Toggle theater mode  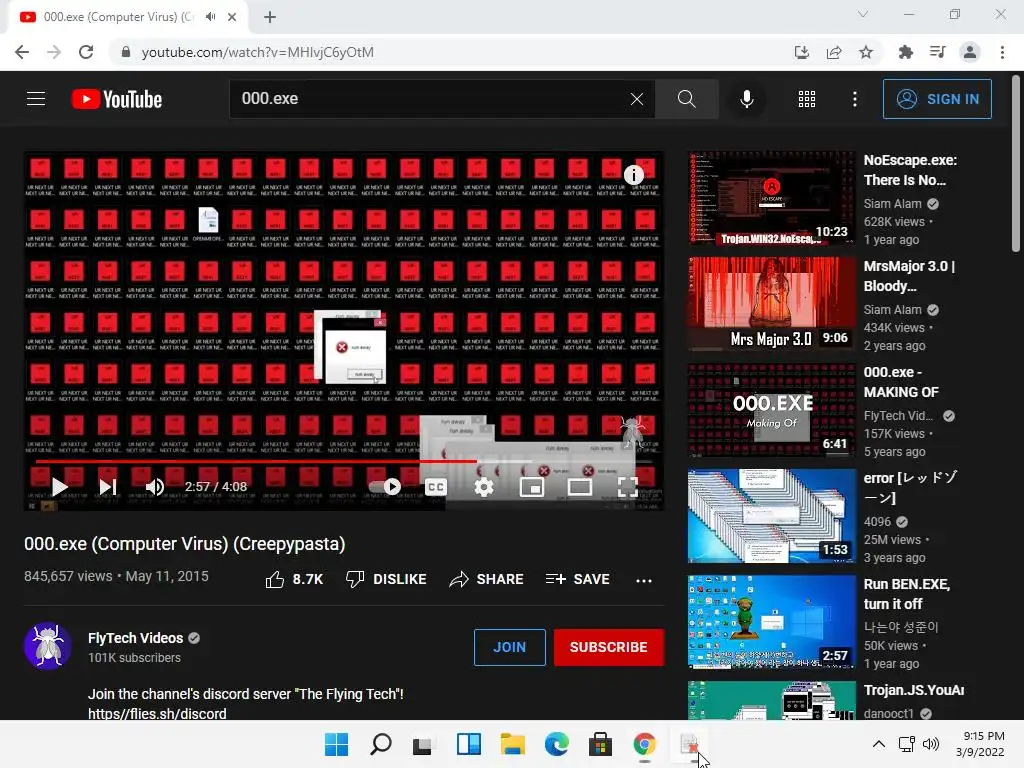pyautogui.click(x=580, y=487)
